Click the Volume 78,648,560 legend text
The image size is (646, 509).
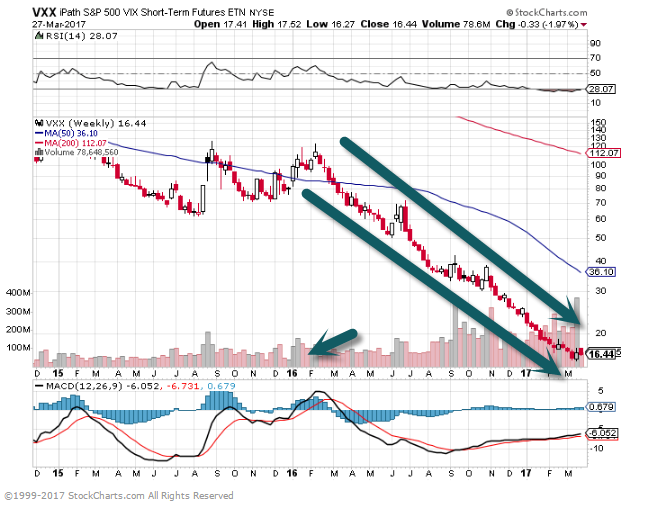[82, 152]
